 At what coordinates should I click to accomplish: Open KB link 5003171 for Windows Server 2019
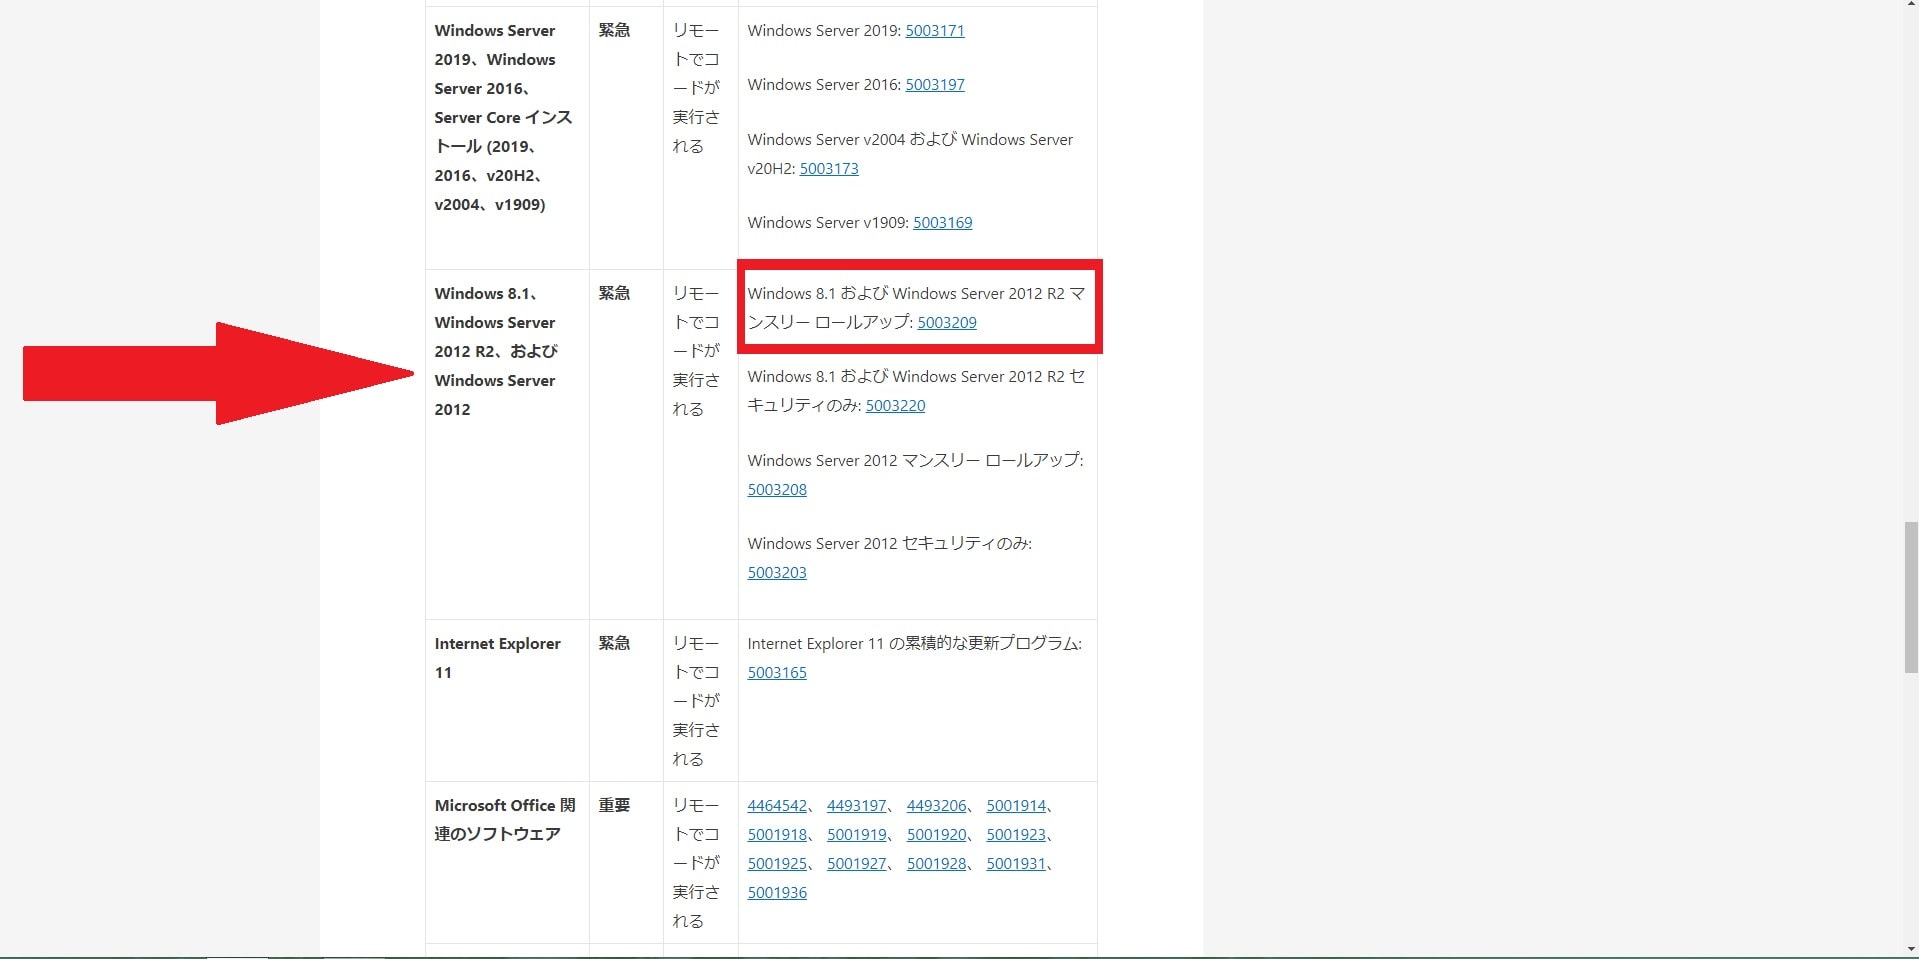[934, 31]
